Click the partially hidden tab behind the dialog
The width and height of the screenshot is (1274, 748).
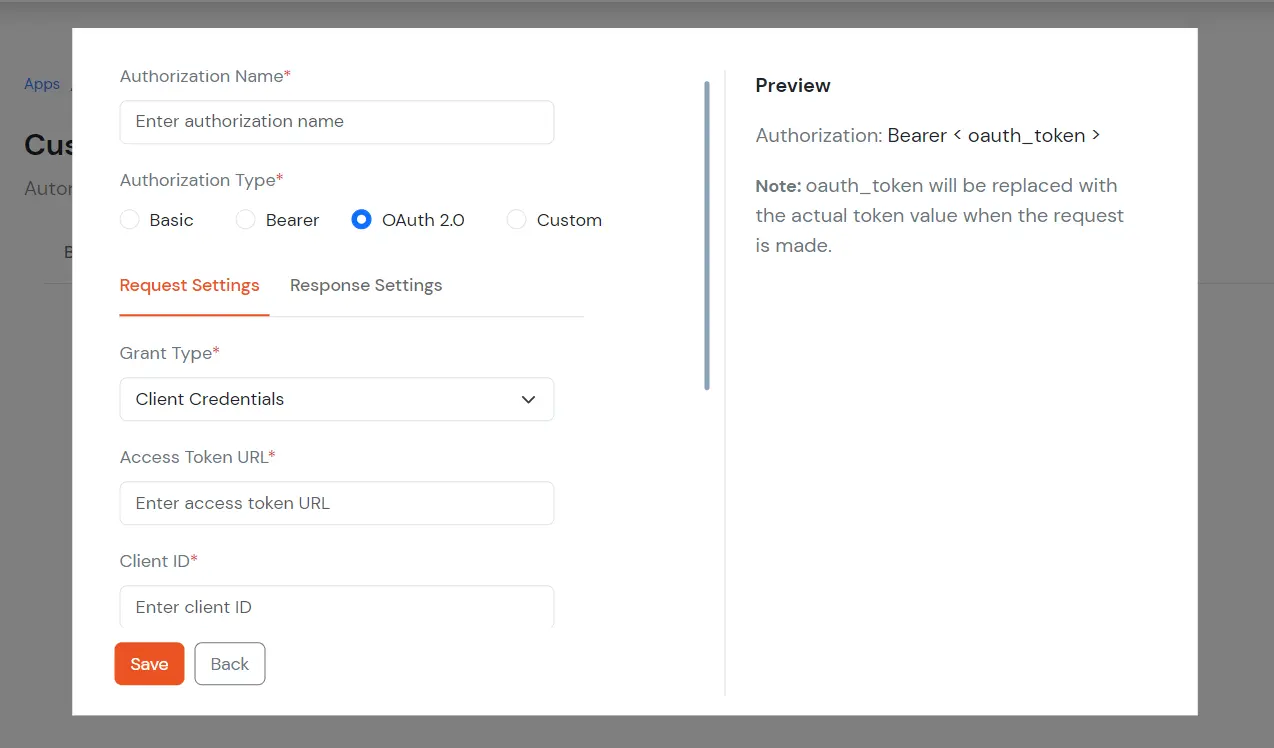point(70,252)
